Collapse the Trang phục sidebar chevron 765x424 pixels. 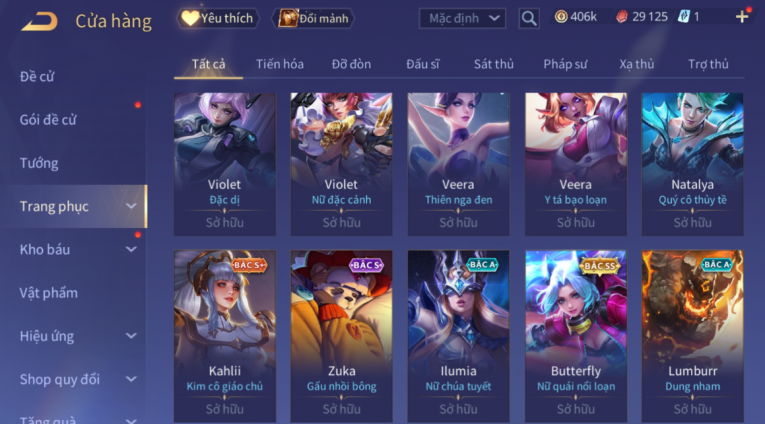[131, 206]
